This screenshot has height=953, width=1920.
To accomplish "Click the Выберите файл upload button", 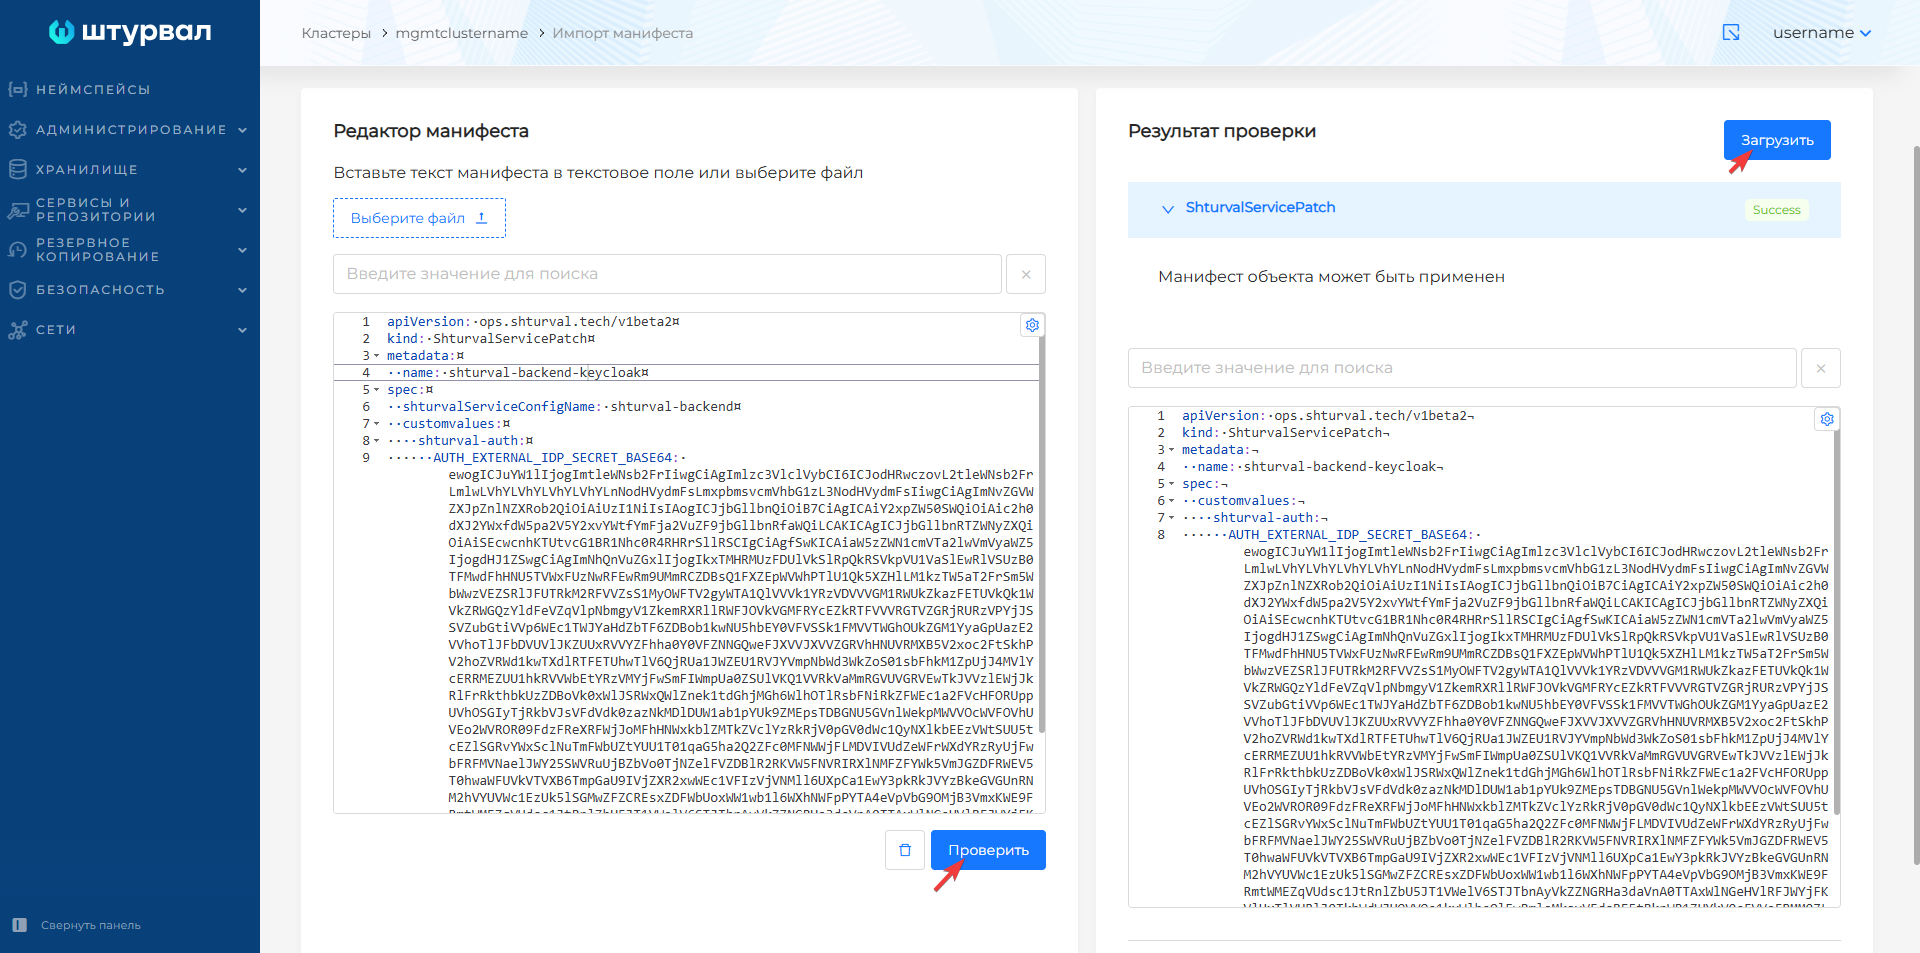I will click(419, 218).
